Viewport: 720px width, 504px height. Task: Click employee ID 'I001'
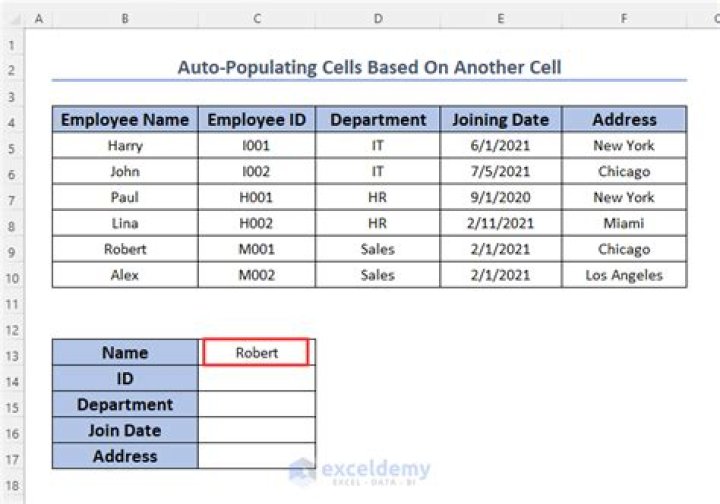[x=257, y=146]
